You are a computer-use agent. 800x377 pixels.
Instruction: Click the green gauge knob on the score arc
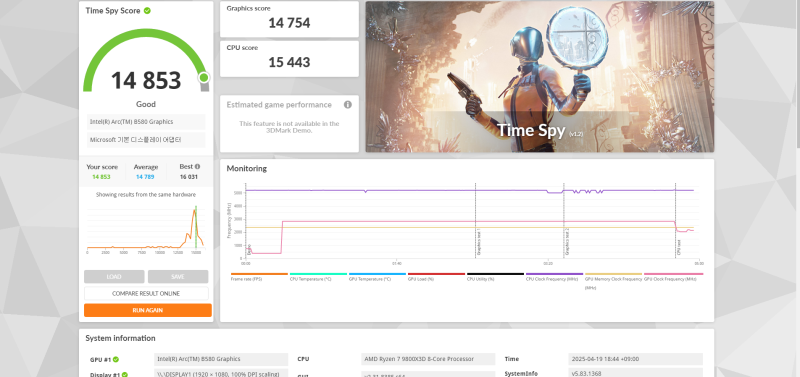[204, 78]
